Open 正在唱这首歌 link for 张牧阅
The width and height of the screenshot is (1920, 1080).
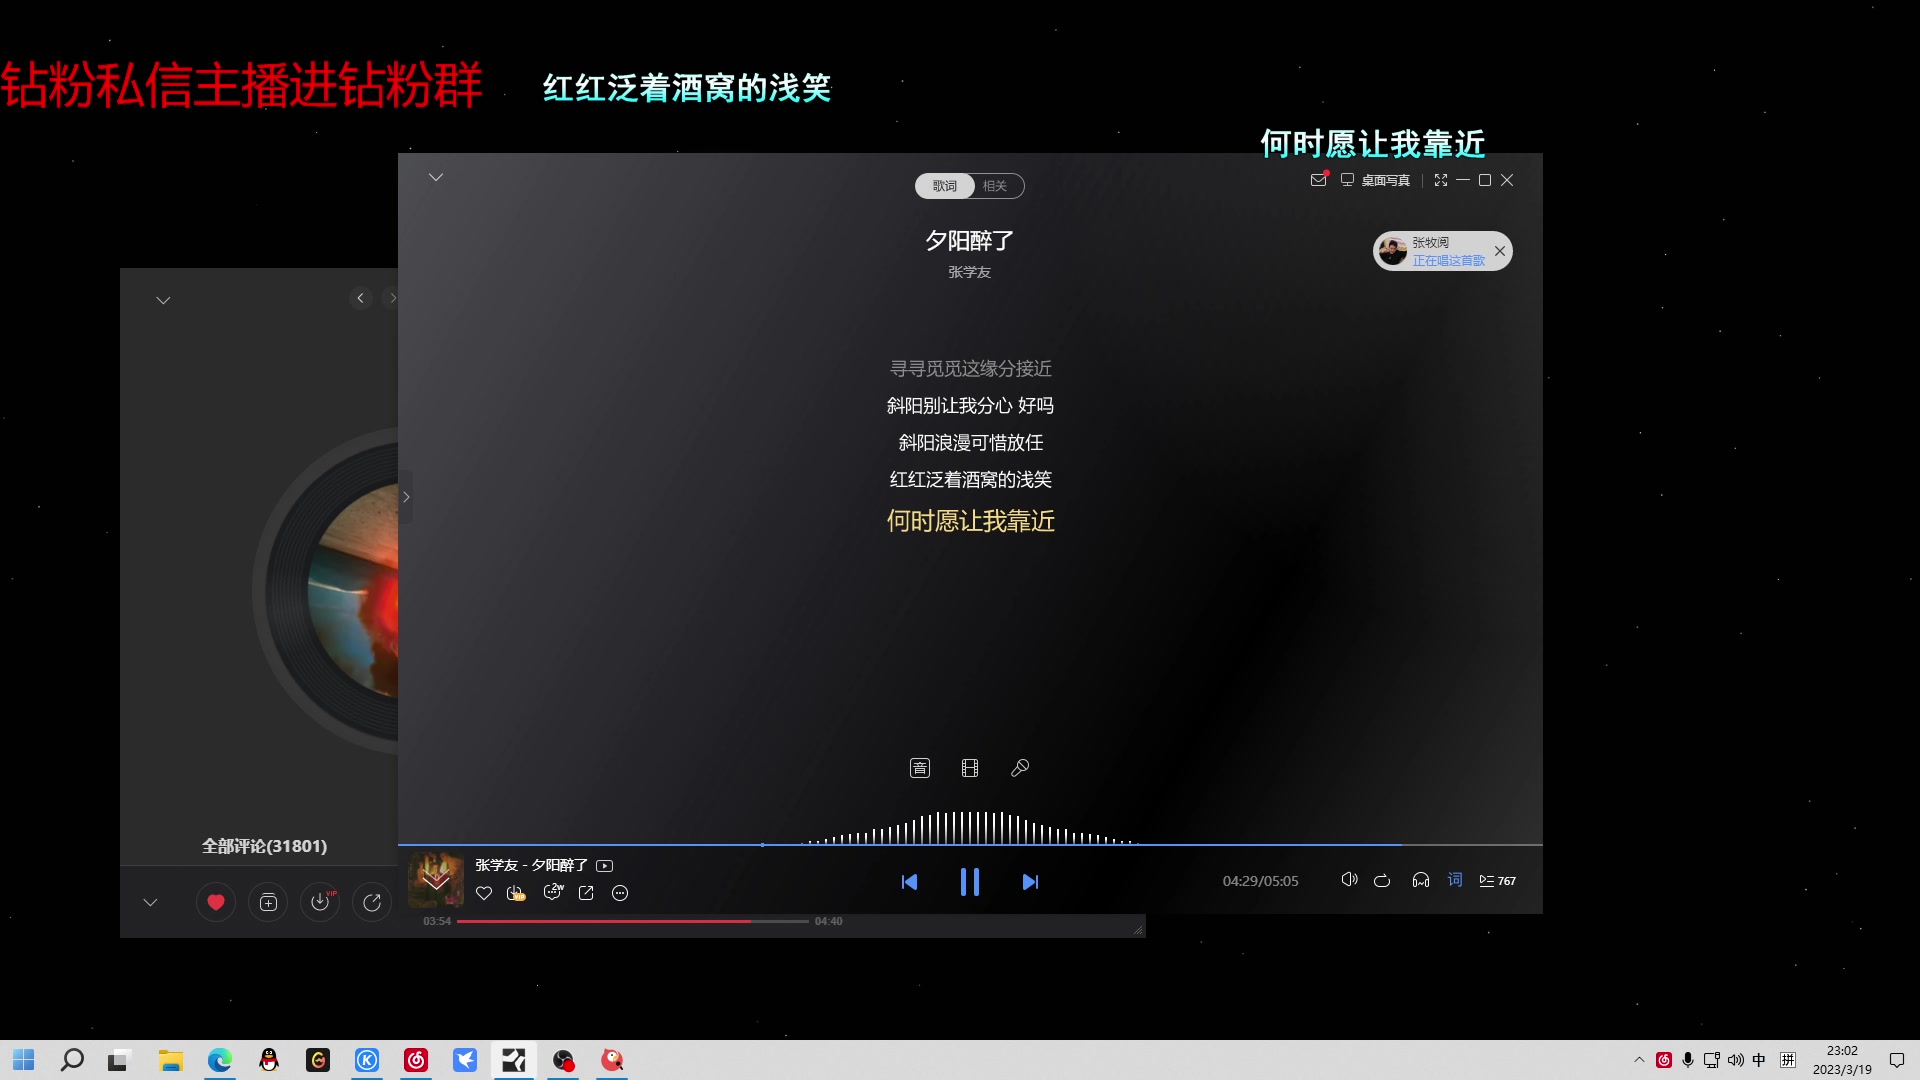(x=1448, y=259)
